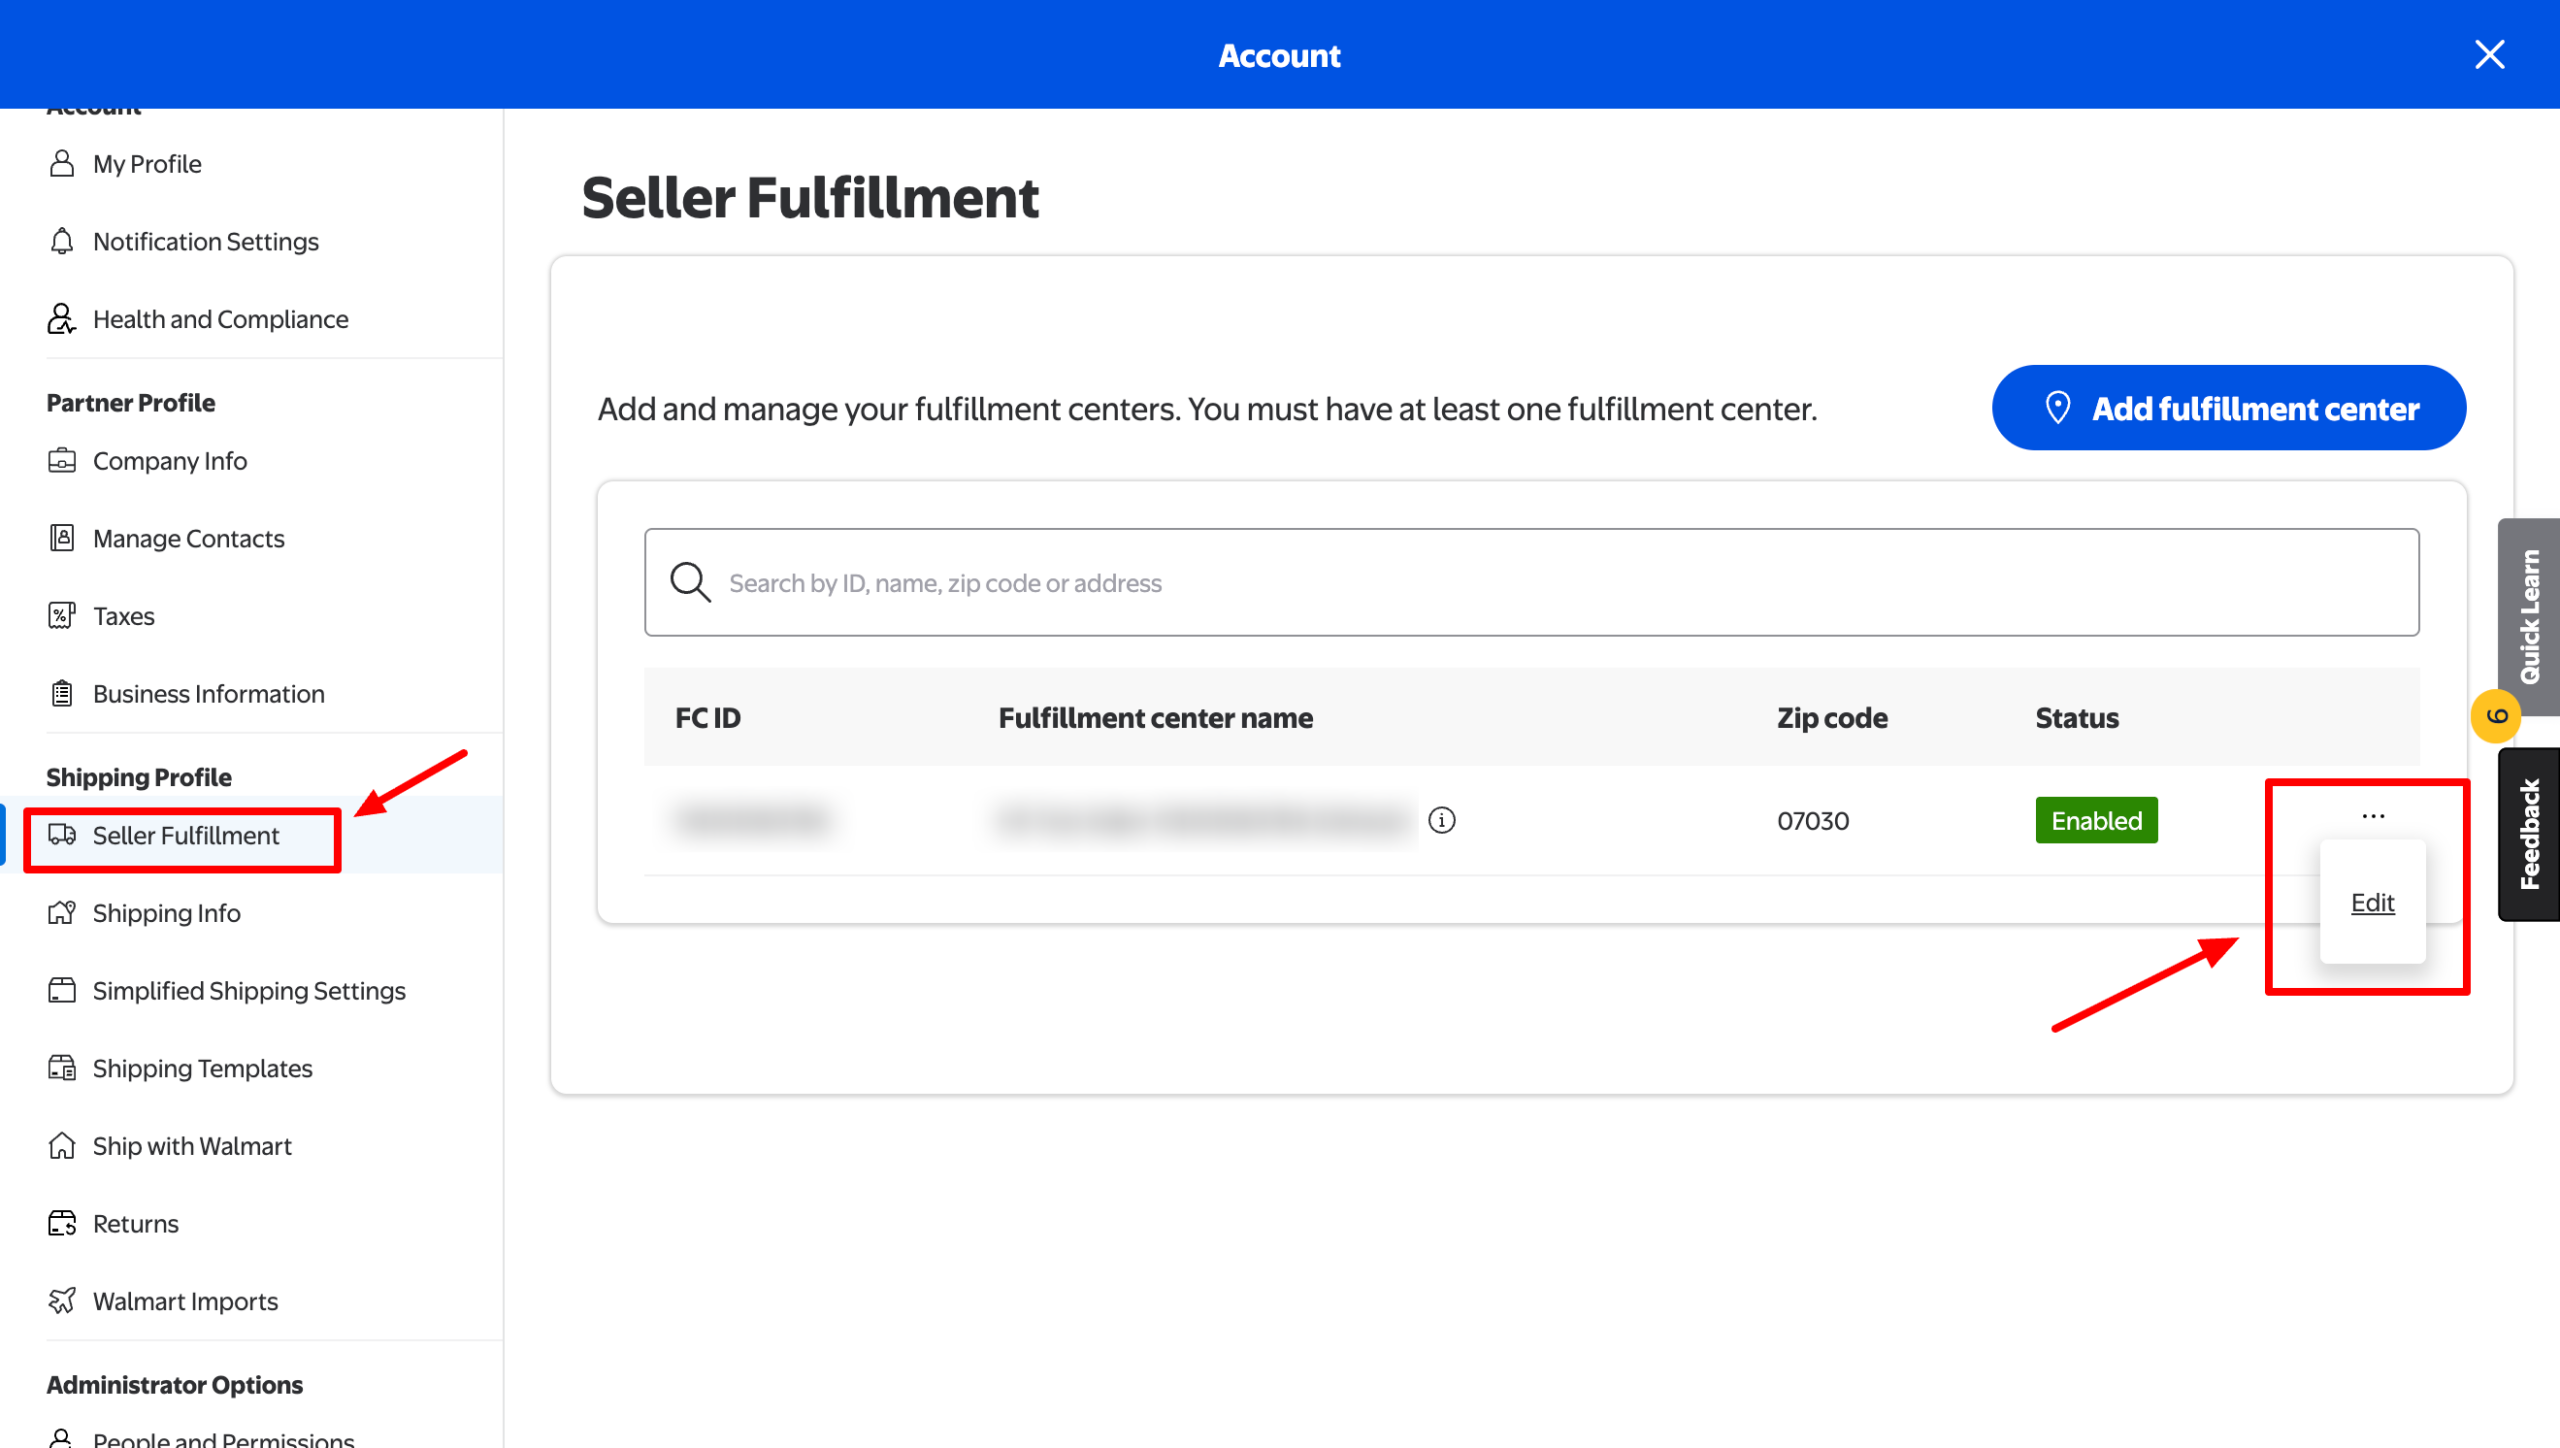
Task: Open the Feedback side tab
Action: click(2530, 834)
